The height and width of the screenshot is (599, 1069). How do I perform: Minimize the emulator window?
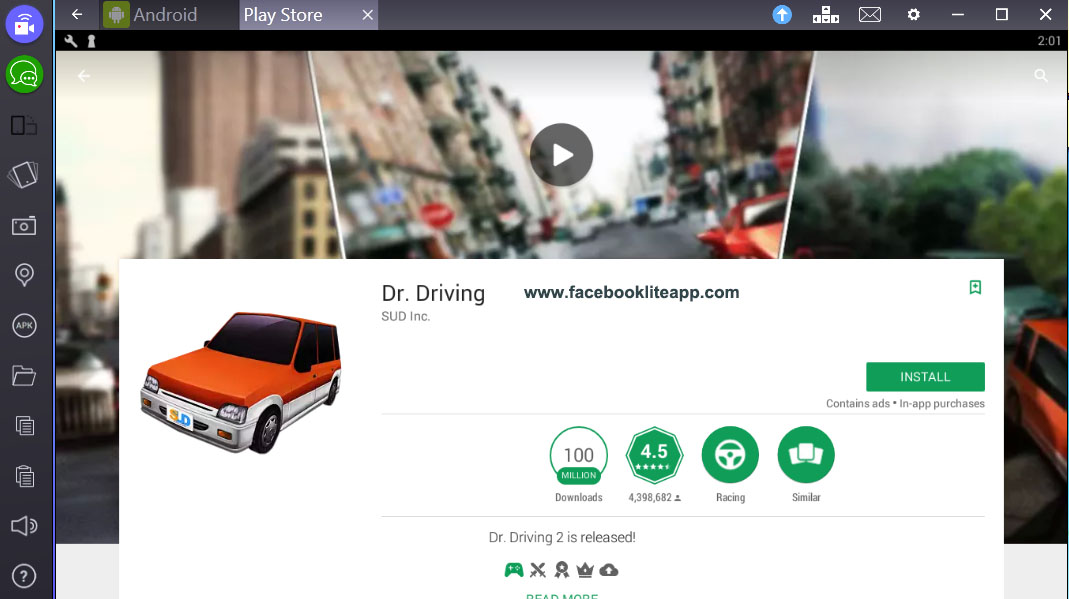coord(958,14)
